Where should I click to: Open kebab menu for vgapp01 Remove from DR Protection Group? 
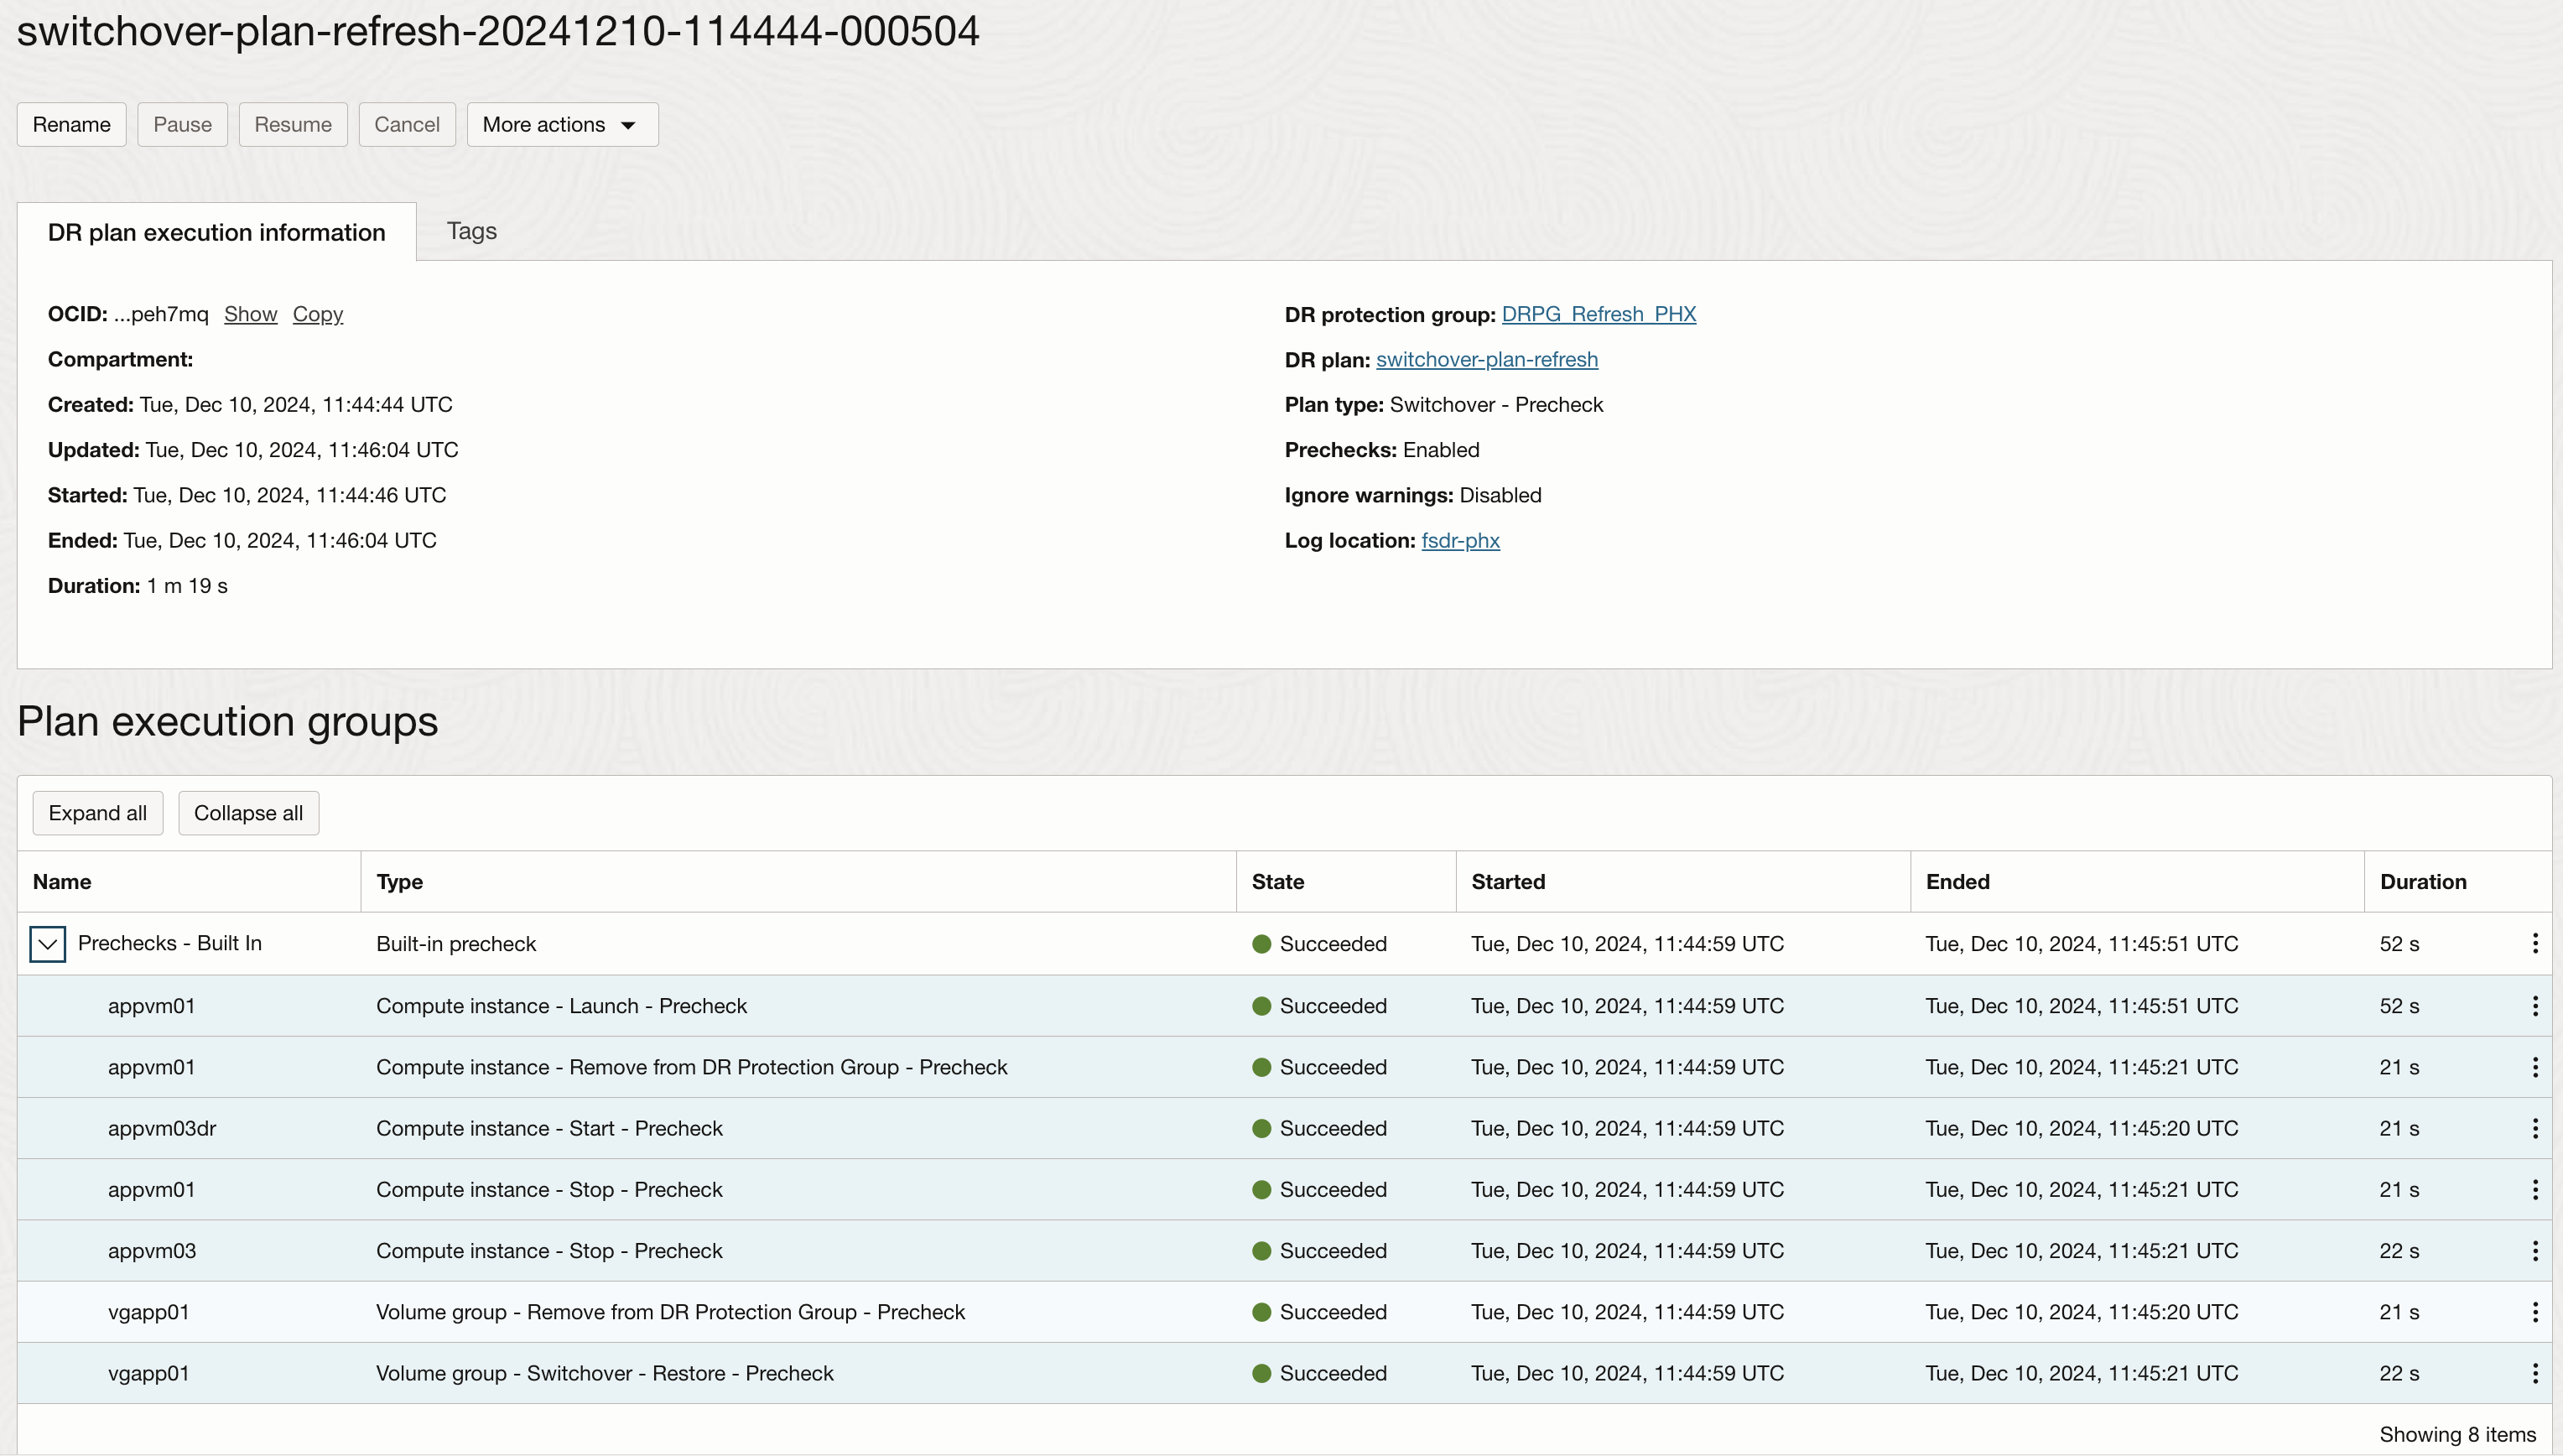point(2534,1312)
